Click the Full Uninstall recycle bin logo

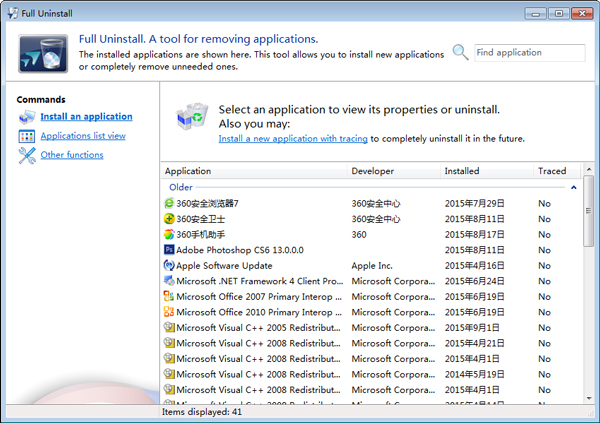tap(43, 54)
